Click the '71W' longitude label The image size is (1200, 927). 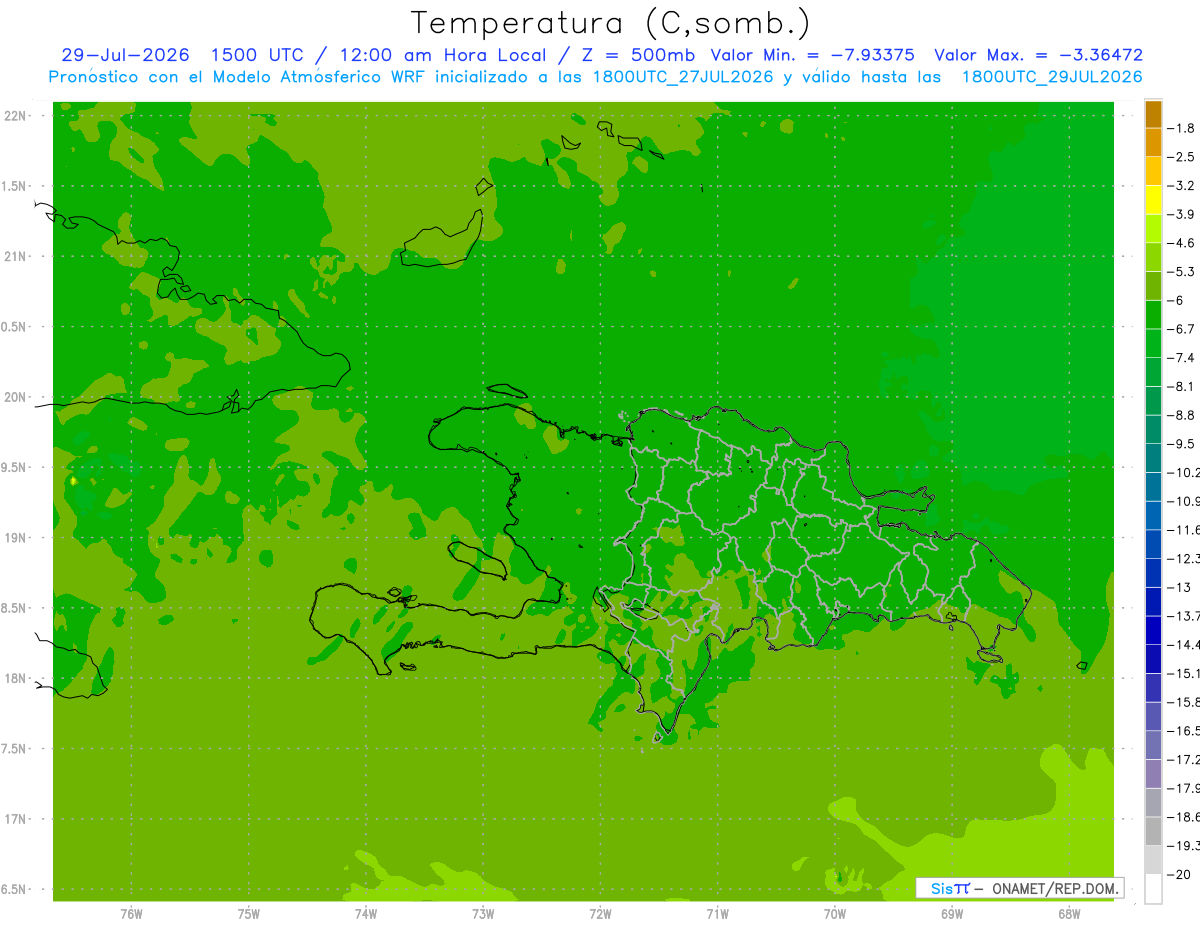tap(717, 914)
